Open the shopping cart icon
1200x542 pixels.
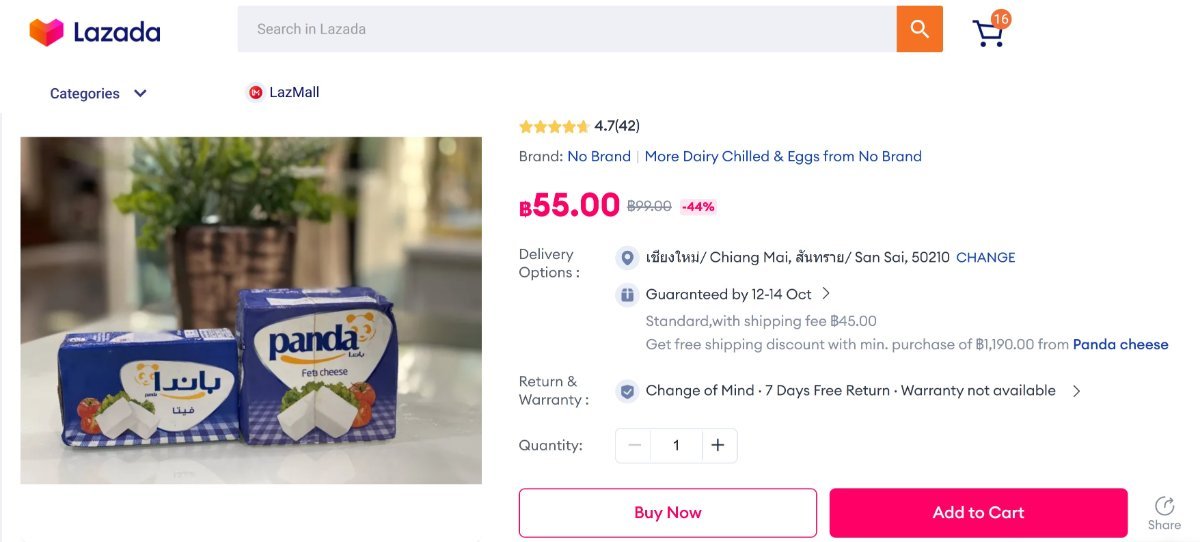(988, 32)
